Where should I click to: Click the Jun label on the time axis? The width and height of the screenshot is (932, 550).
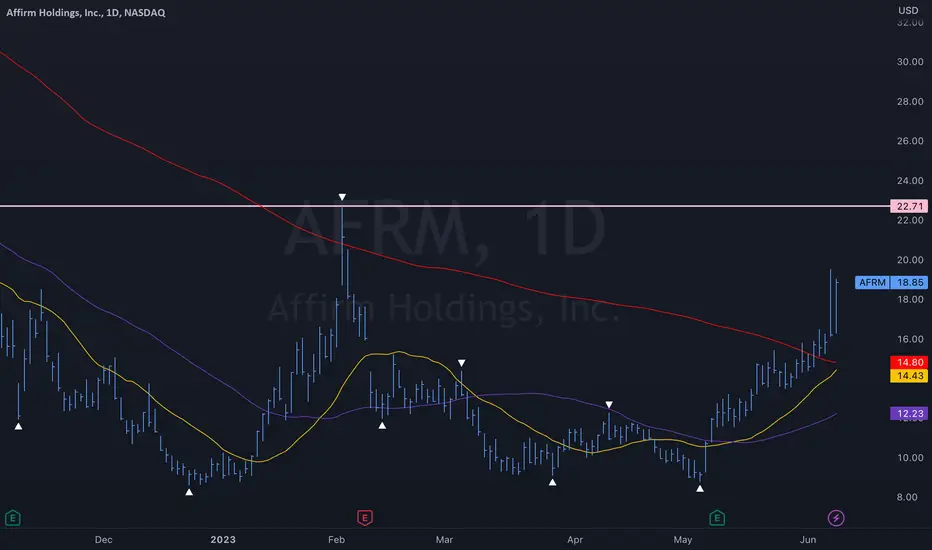point(808,539)
